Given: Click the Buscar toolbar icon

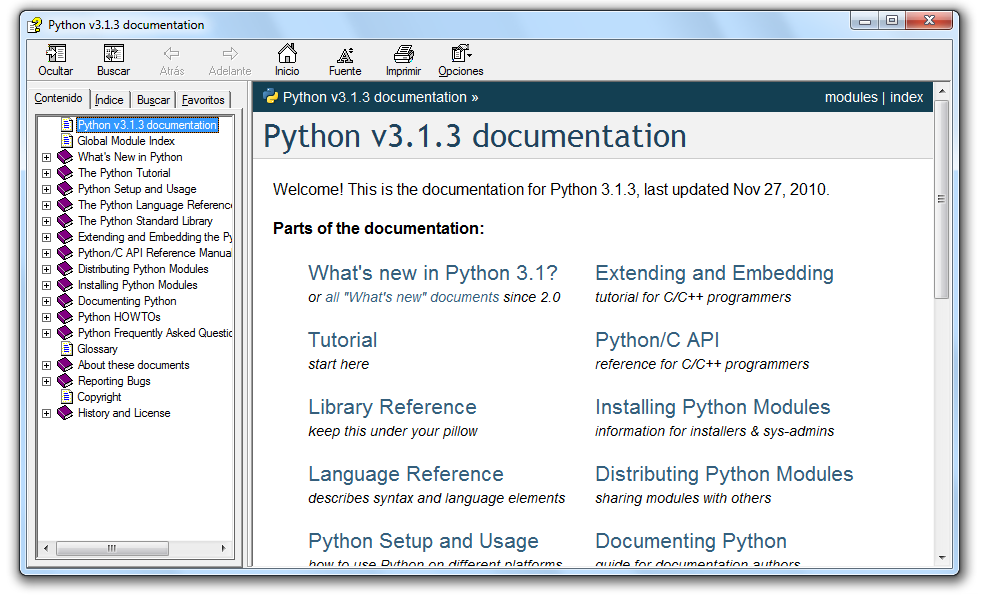Looking at the screenshot, I should (113, 54).
